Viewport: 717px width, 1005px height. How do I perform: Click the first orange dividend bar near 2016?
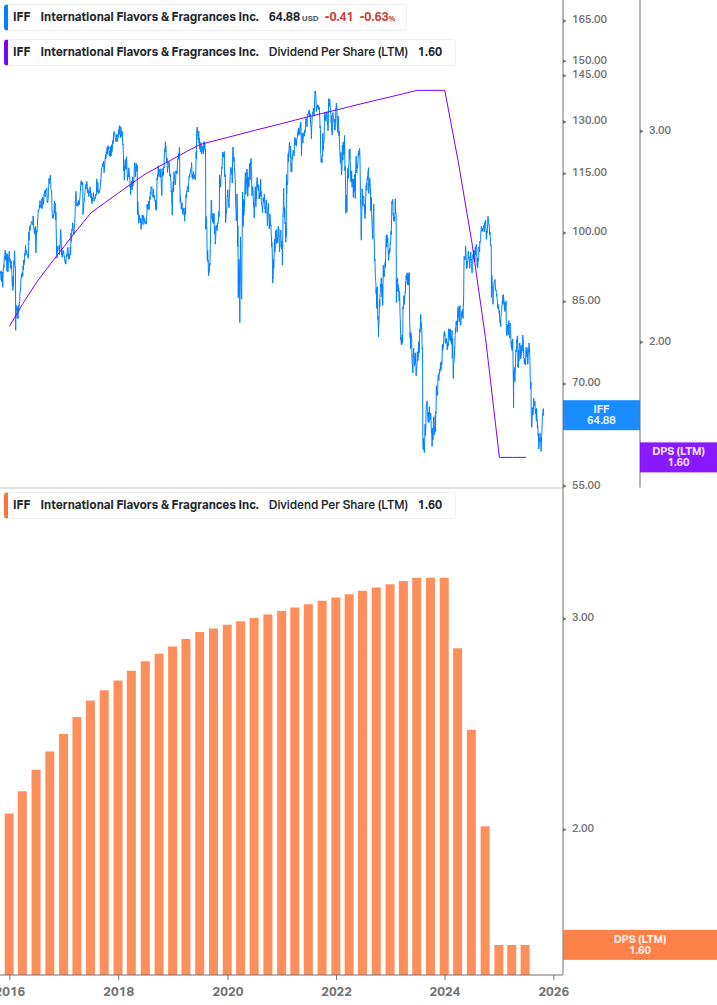(x=9, y=894)
